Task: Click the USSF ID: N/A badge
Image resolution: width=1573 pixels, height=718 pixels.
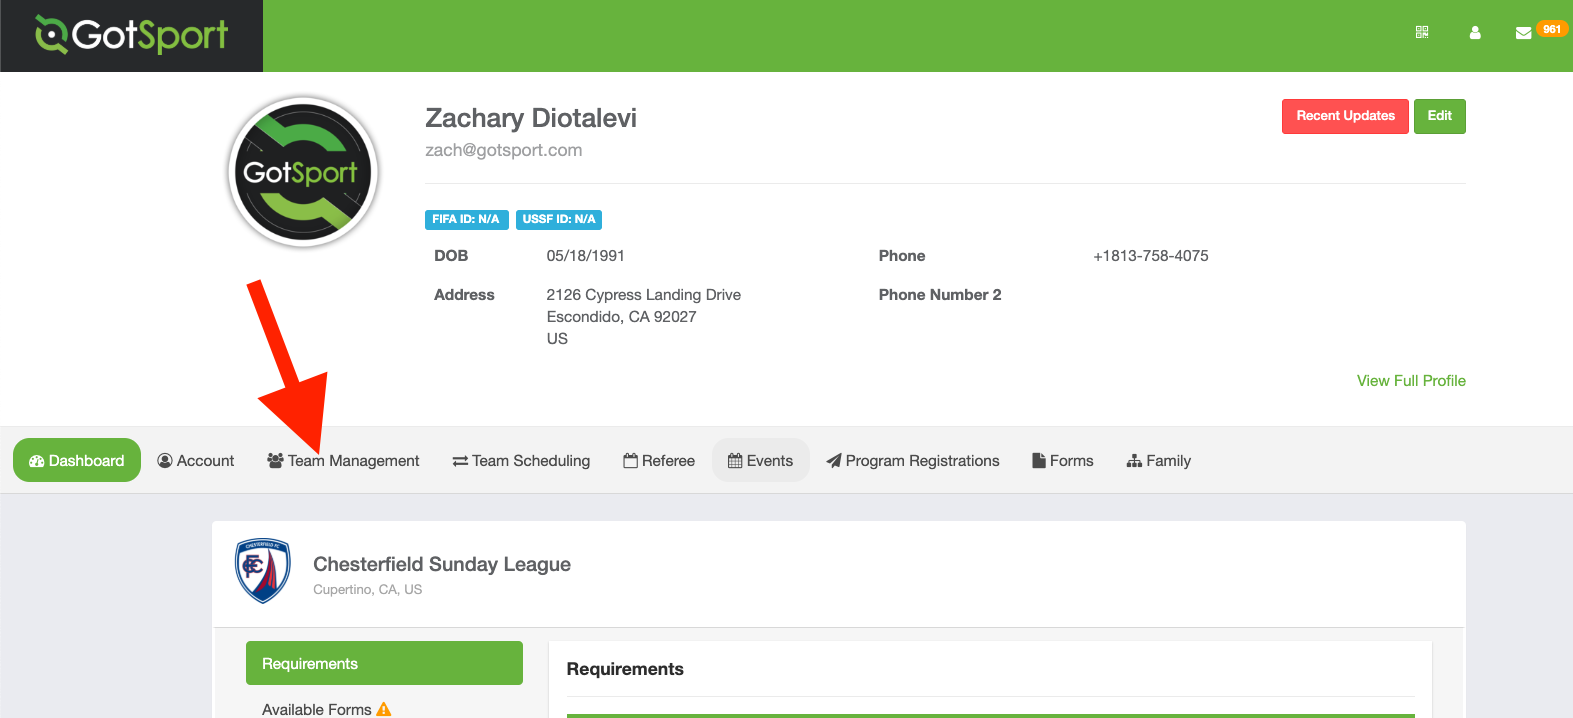Action: coord(559,219)
